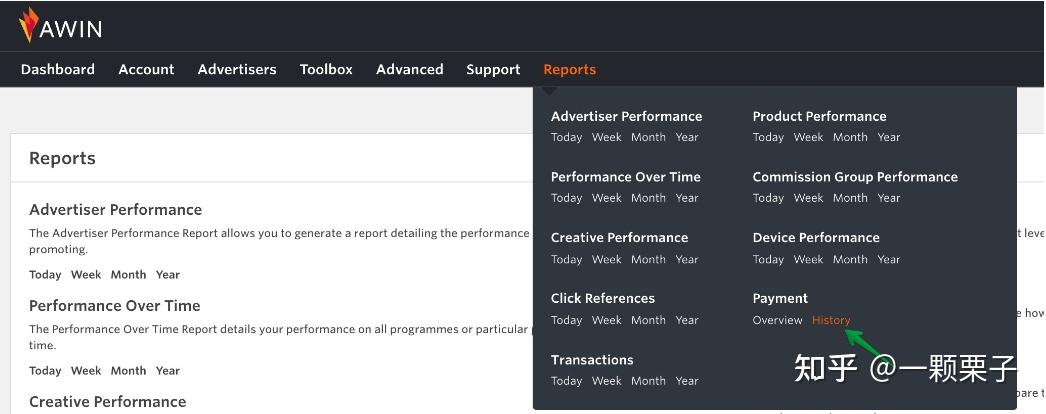Select Today under dropdown Advertiser Performance
The height and width of the screenshot is (414, 1046).
(566, 138)
